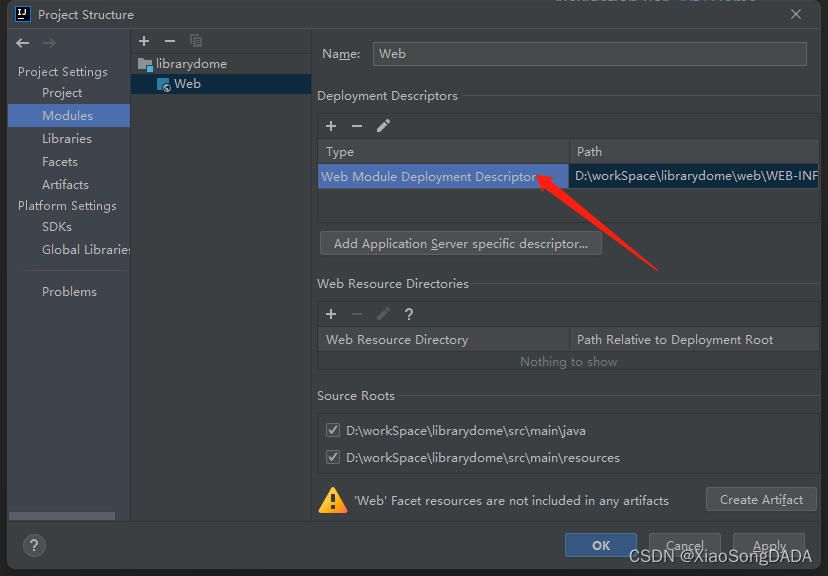828x576 pixels.
Task: Open Global Libraries settings
Action: click(86, 250)
